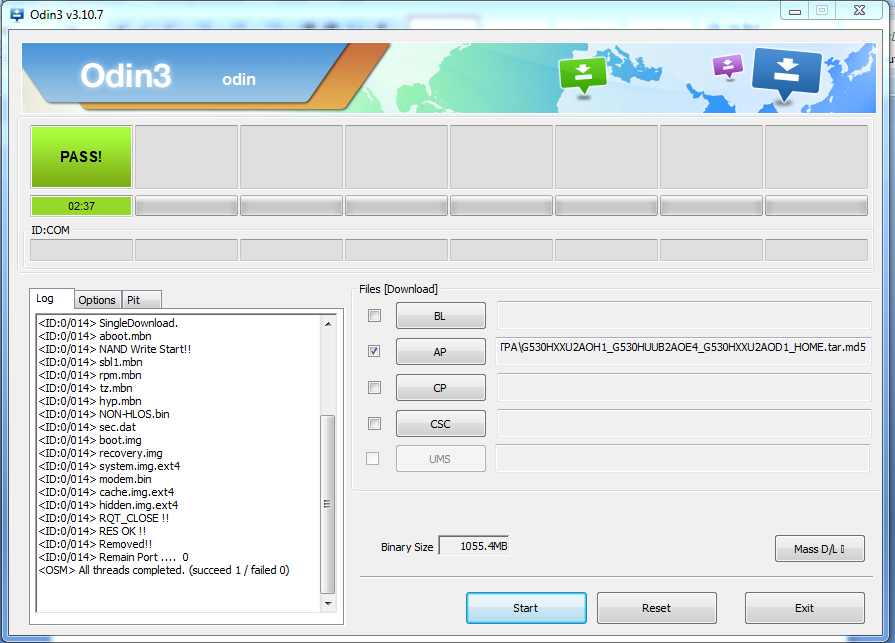Click the log scrollbar down arrow

(328, 604)
